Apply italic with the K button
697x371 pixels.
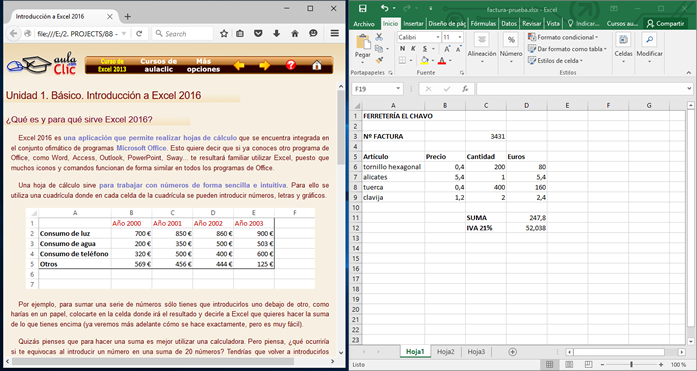(413, 49)
